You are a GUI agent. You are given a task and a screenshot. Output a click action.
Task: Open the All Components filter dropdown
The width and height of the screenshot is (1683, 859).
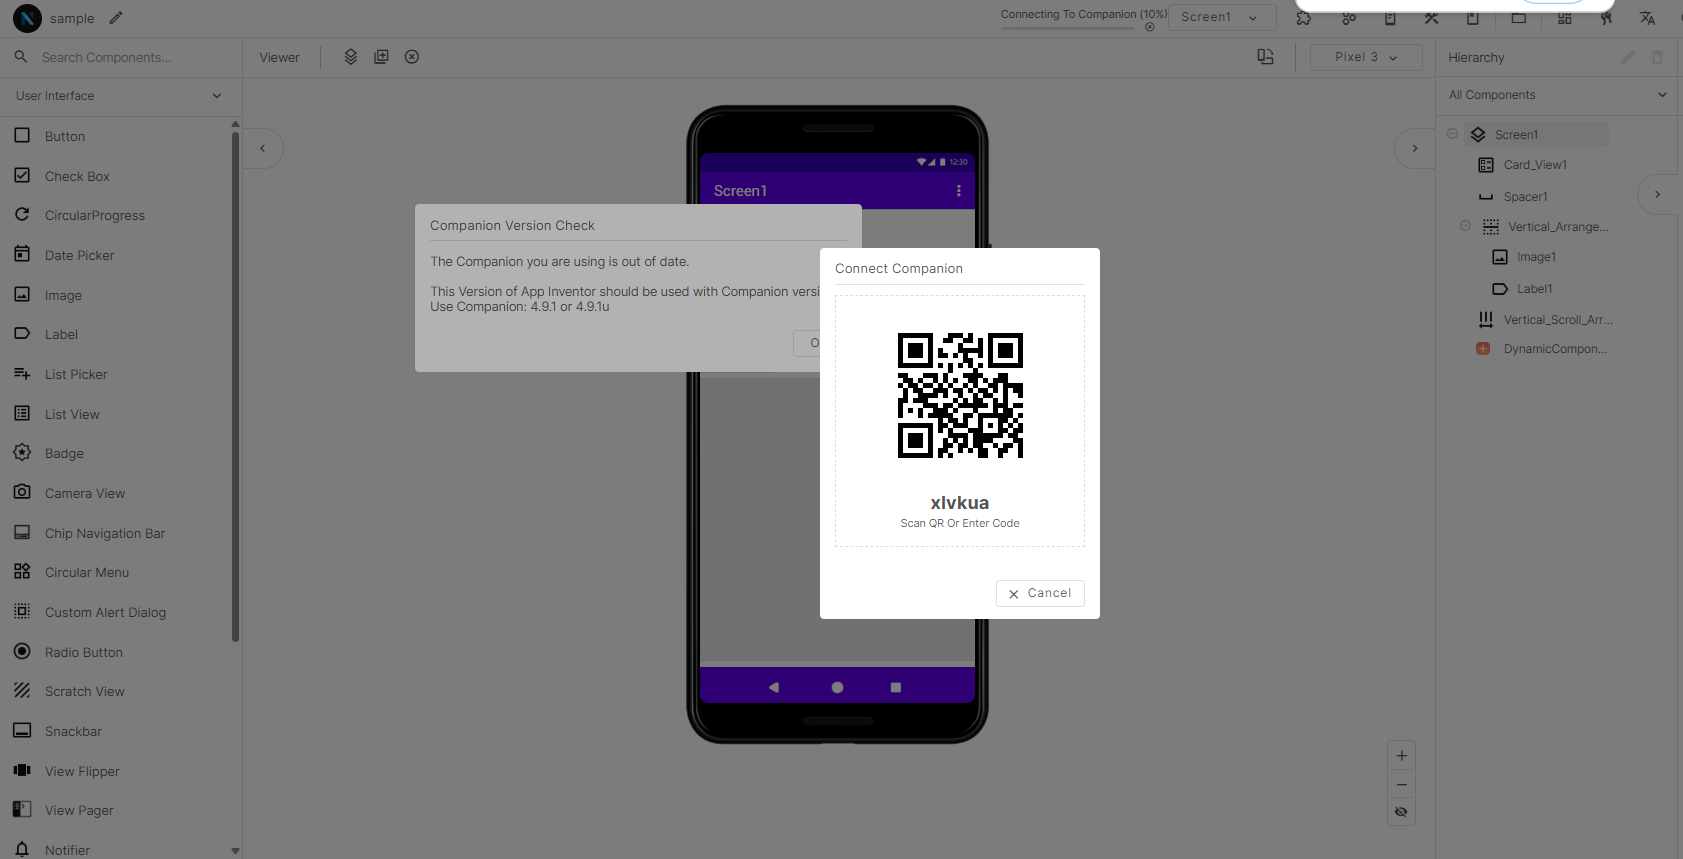[1558, 95]
